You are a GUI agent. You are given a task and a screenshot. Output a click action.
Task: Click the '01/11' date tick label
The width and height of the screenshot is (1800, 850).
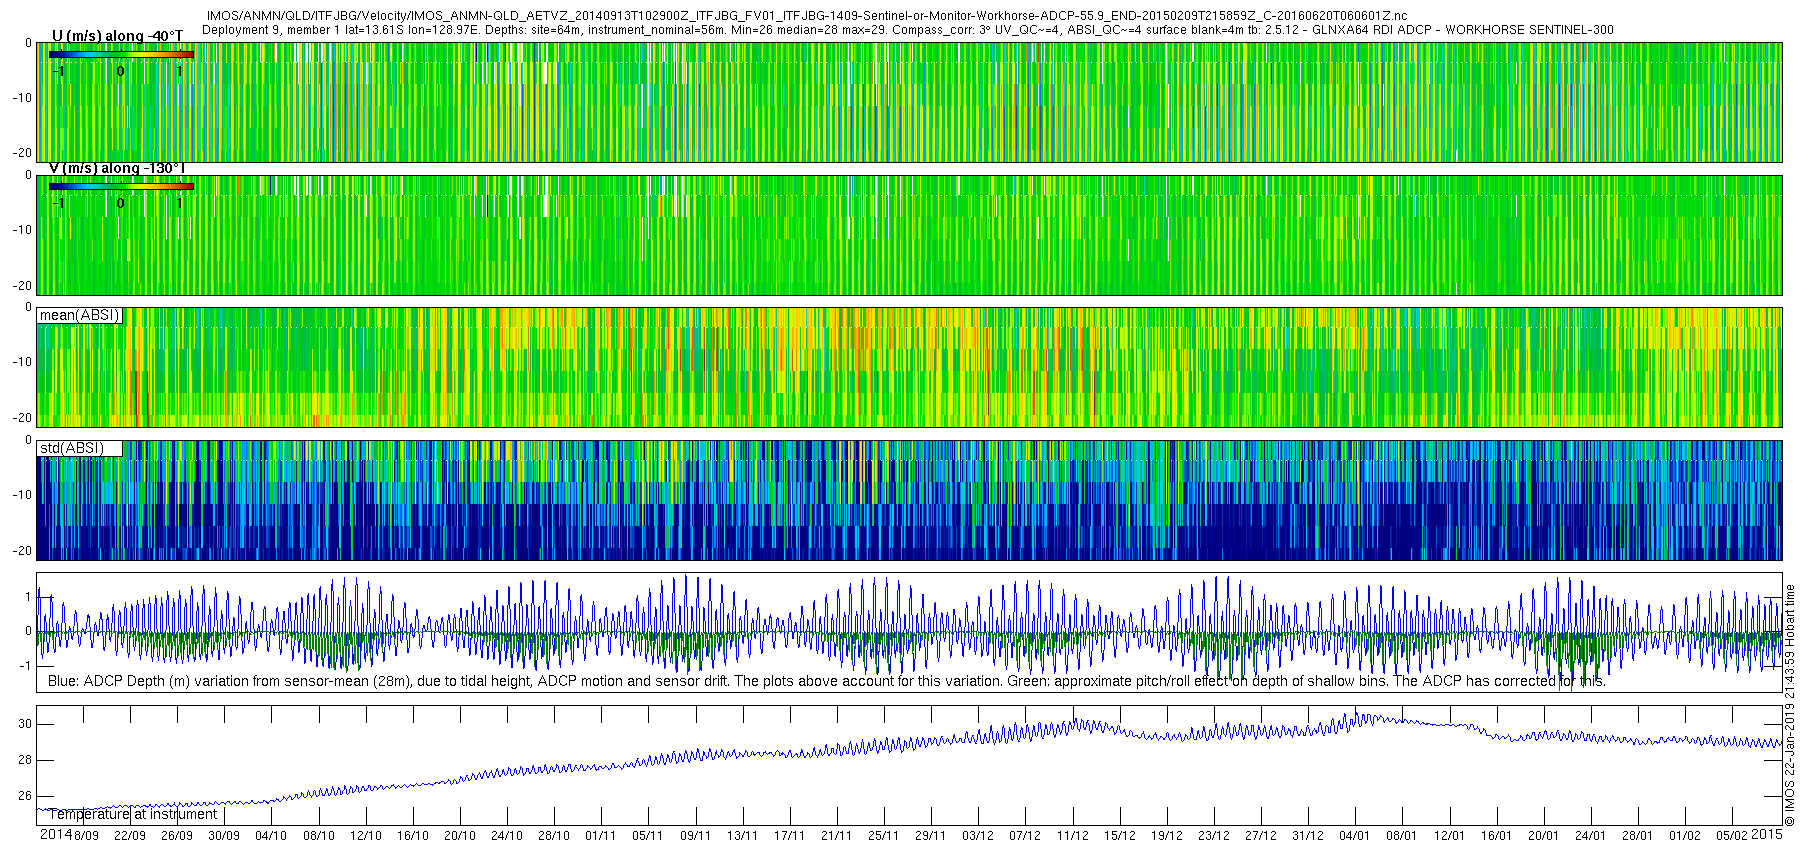pyautogui.click(x=601, y=836)
